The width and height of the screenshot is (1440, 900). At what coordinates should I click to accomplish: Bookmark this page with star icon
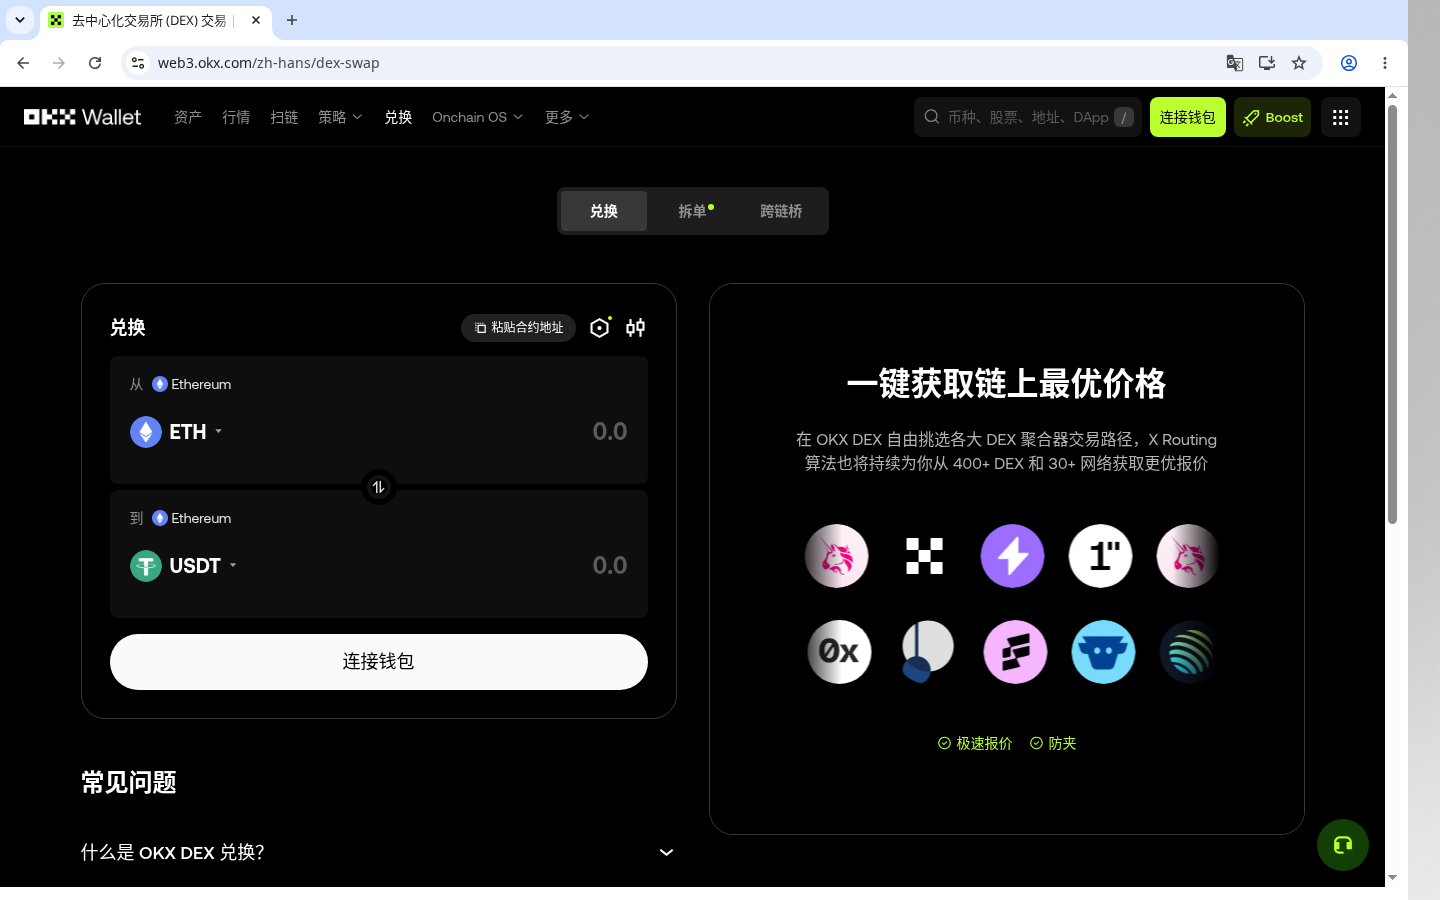pos(1299,63)
